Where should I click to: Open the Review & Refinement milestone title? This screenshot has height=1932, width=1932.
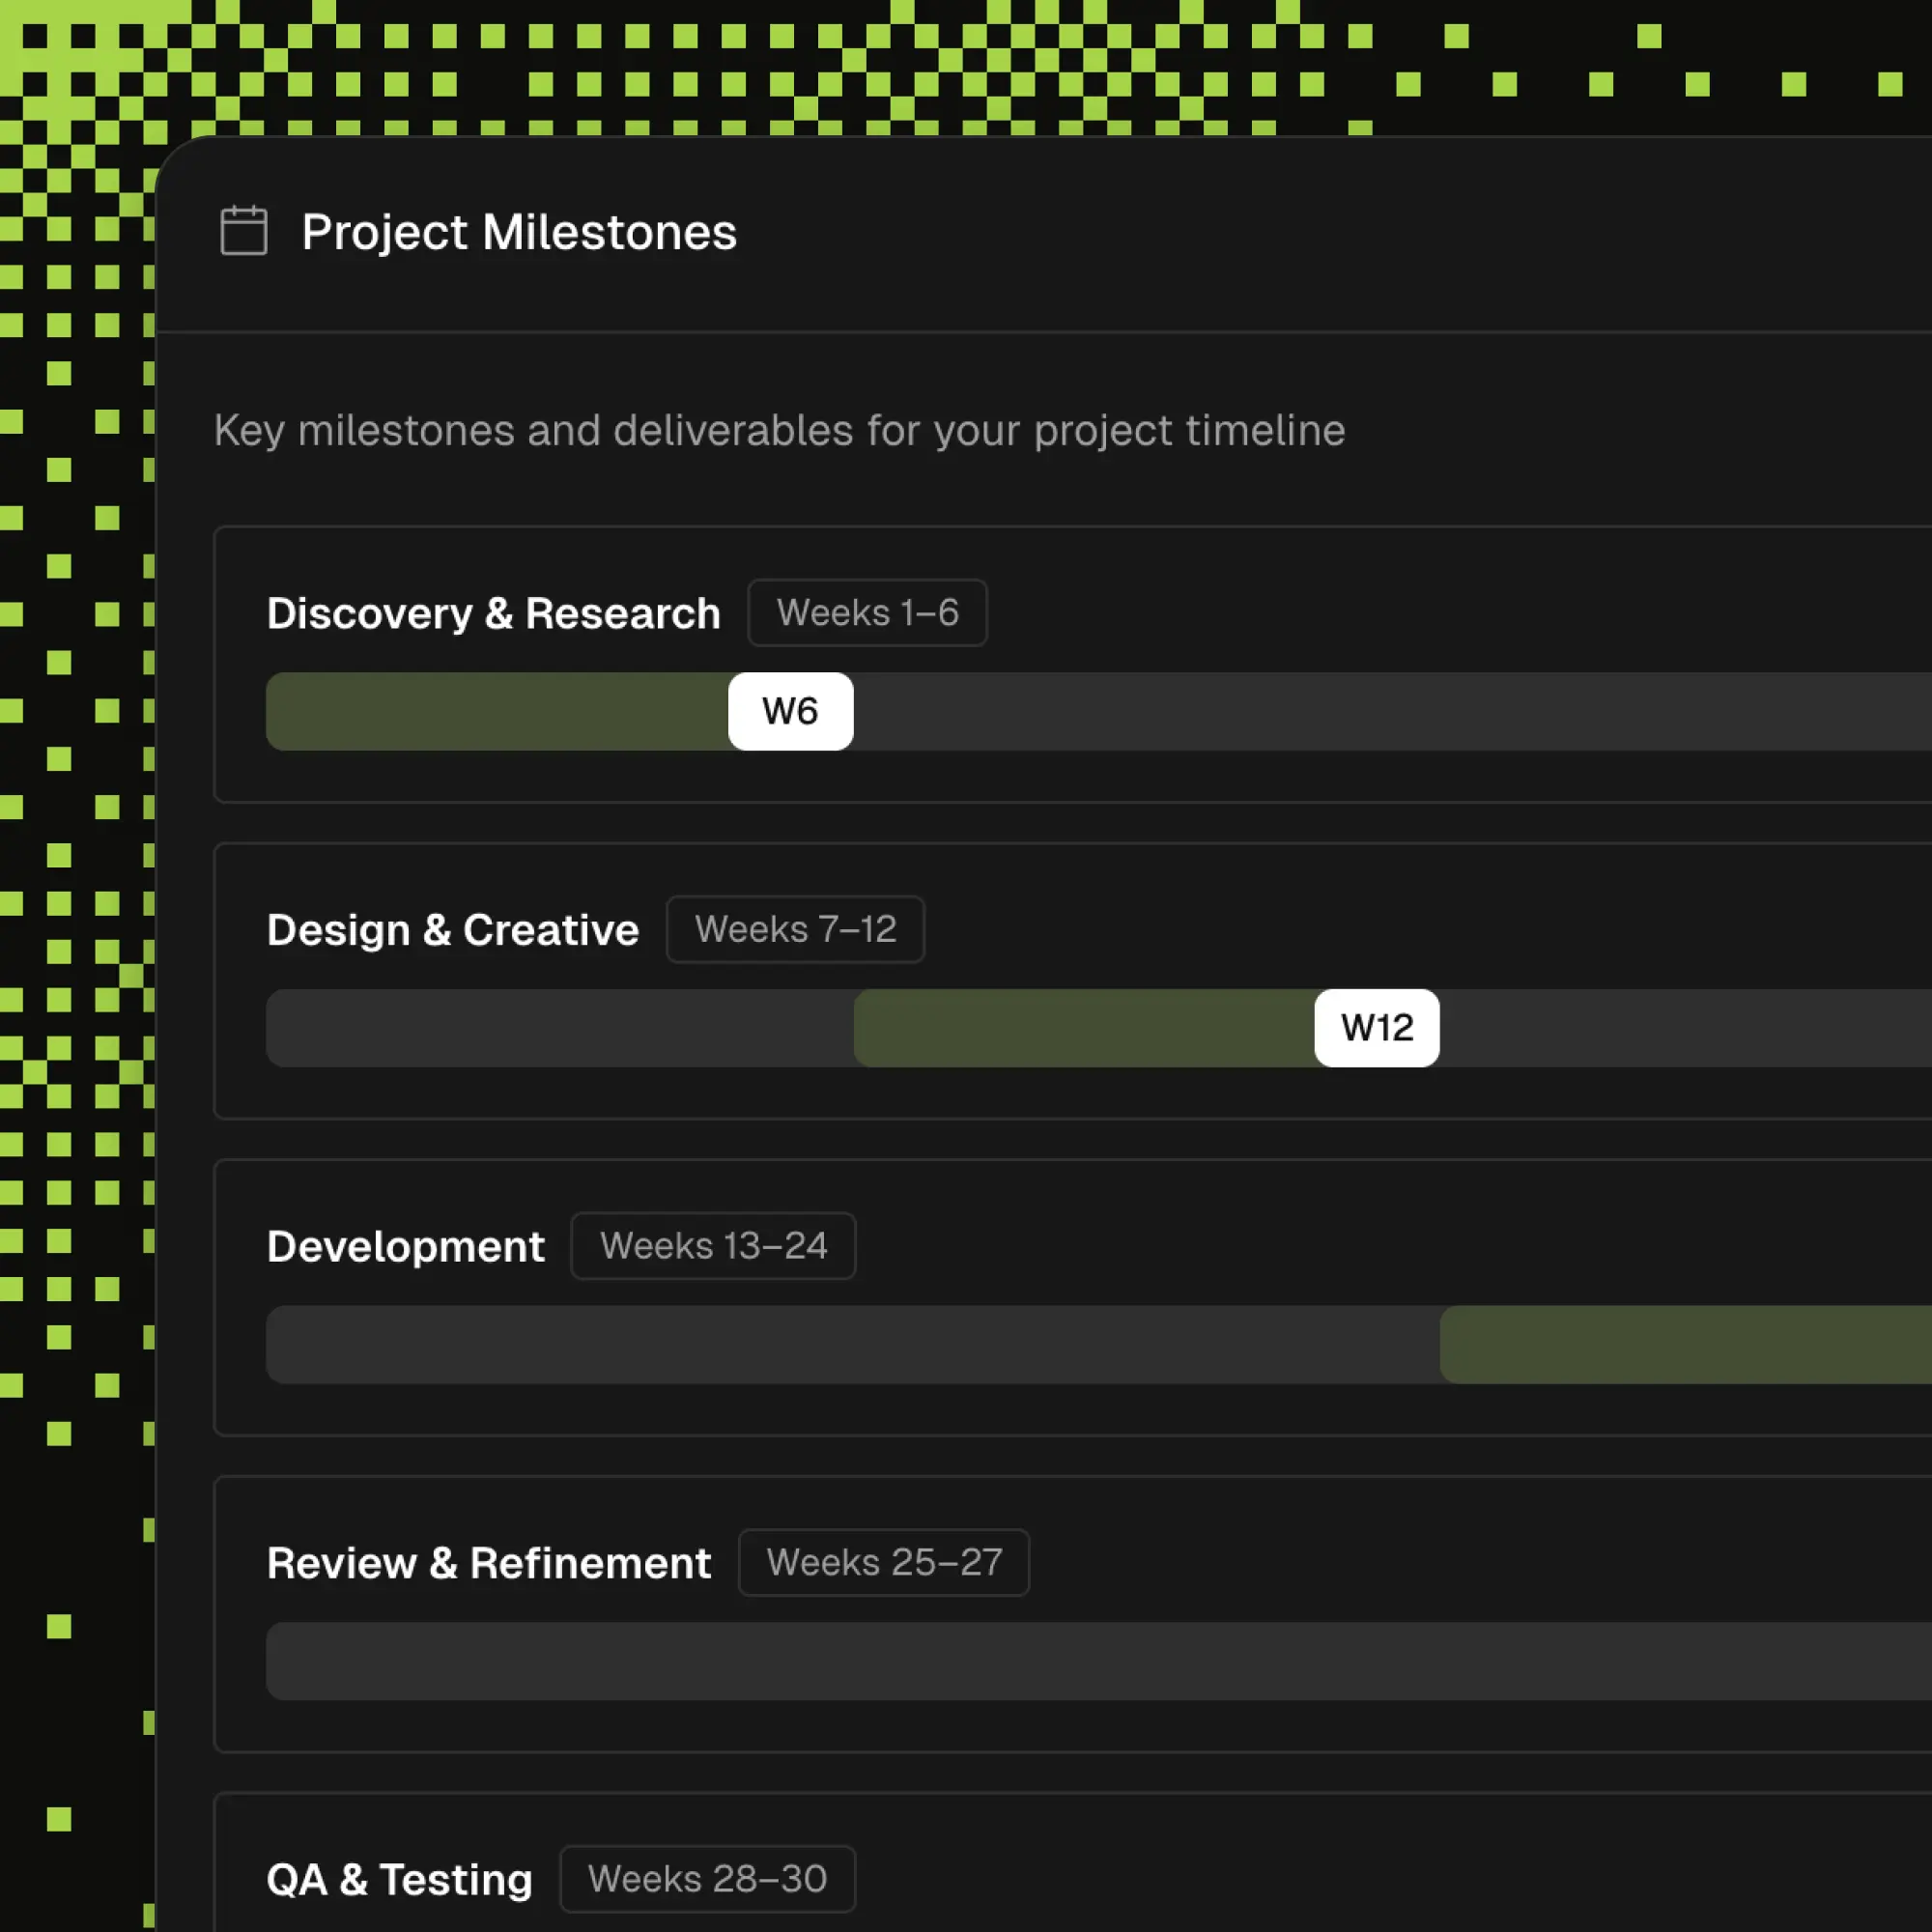488,1563
